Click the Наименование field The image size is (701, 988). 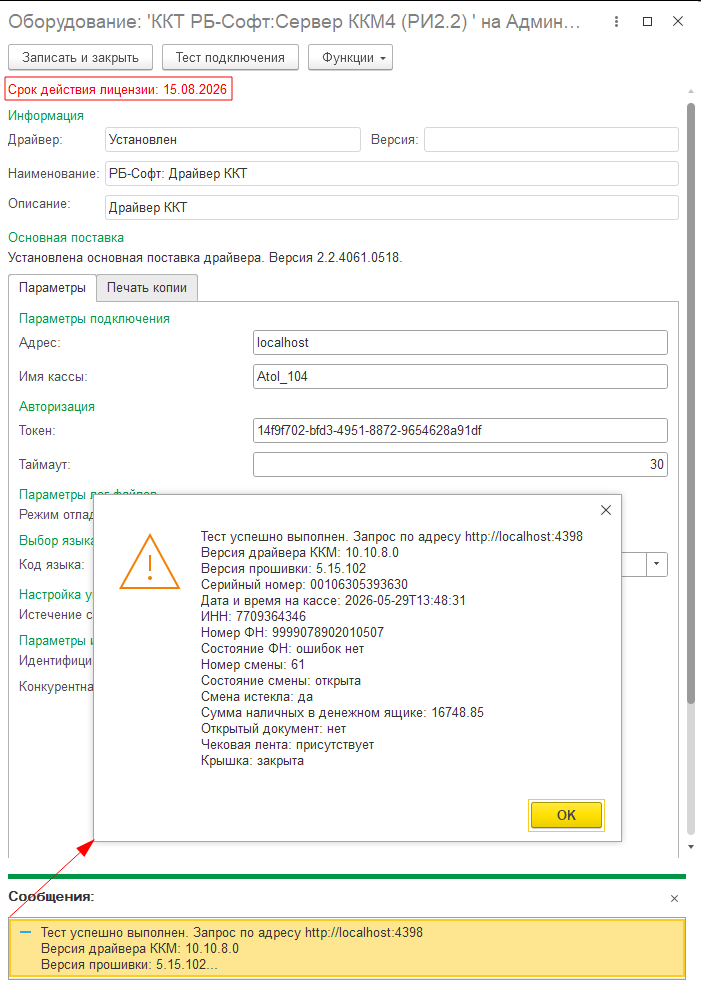[392, 173]
